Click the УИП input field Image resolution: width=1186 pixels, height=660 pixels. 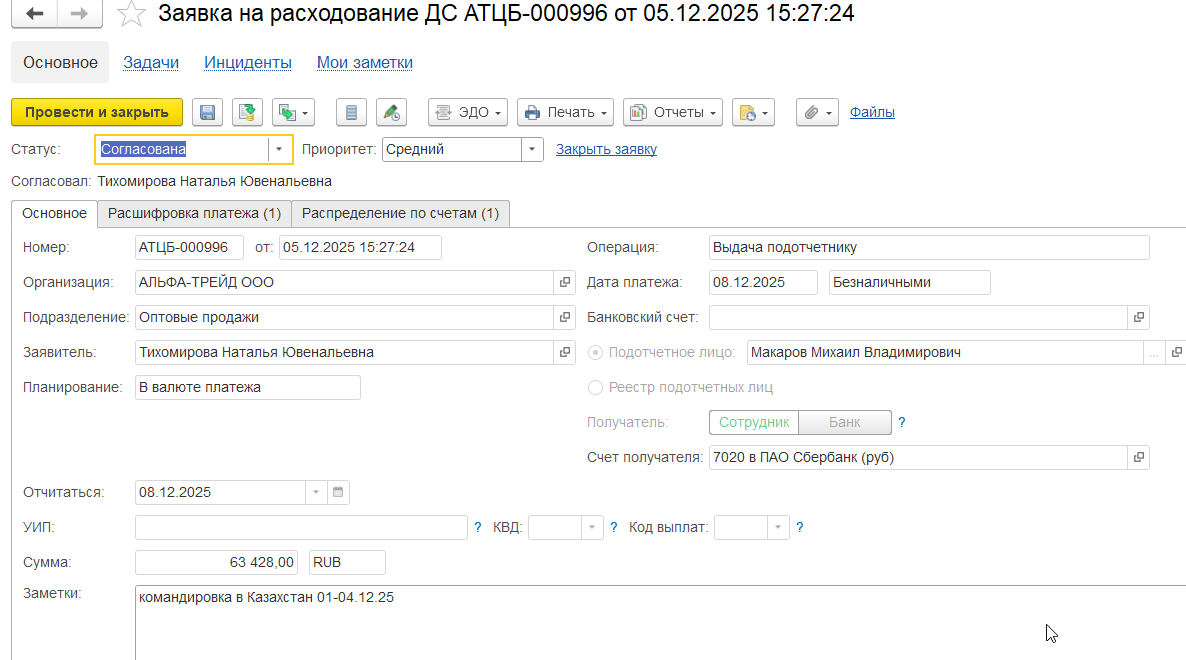coord(301,528)
